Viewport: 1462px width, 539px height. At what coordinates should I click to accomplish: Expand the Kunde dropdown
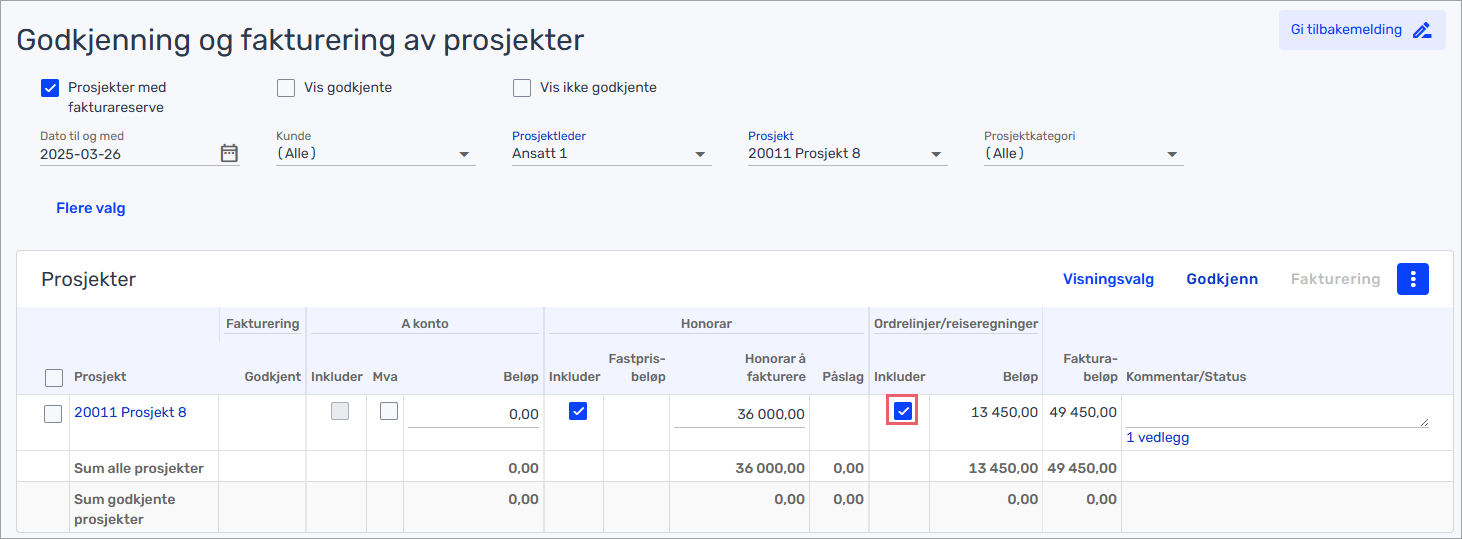(x=375, y=154)
